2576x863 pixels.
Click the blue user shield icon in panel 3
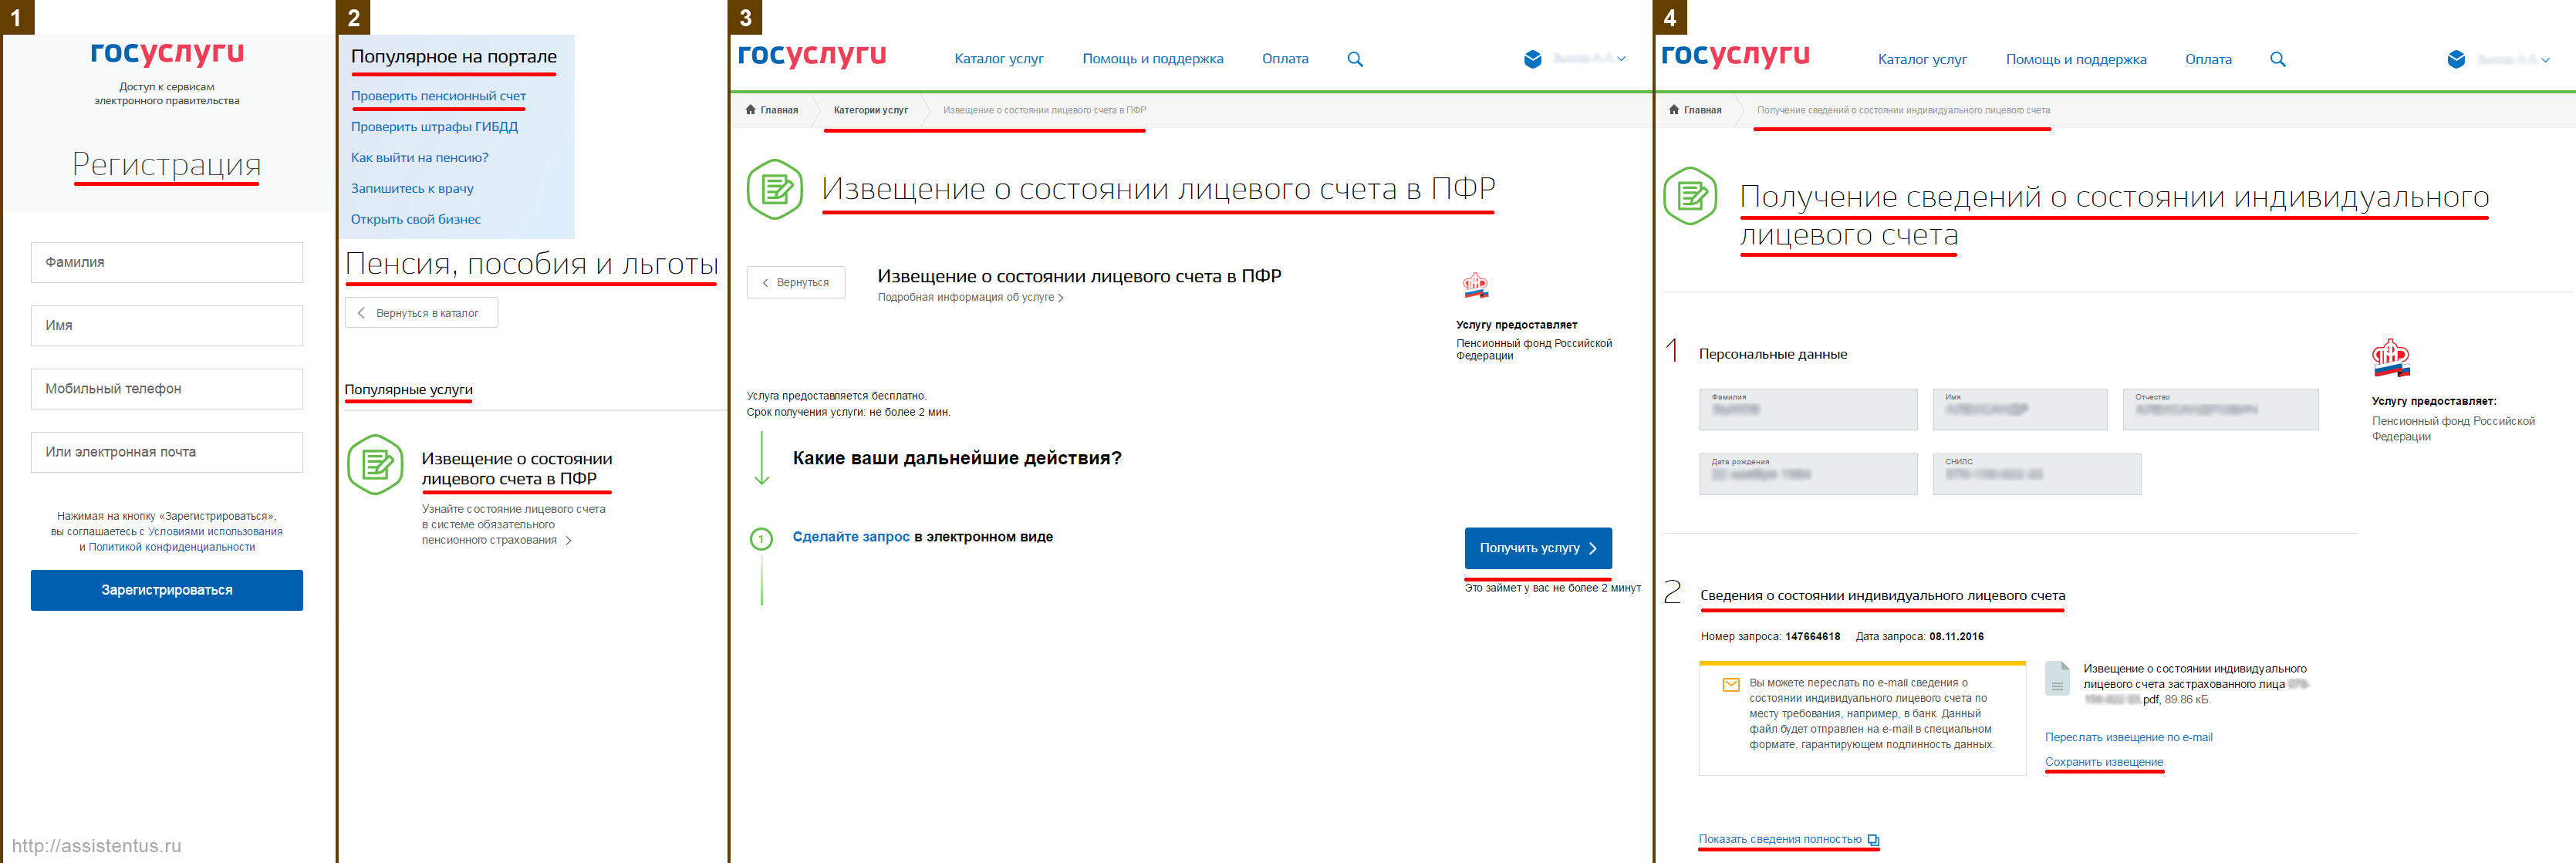1532,59
